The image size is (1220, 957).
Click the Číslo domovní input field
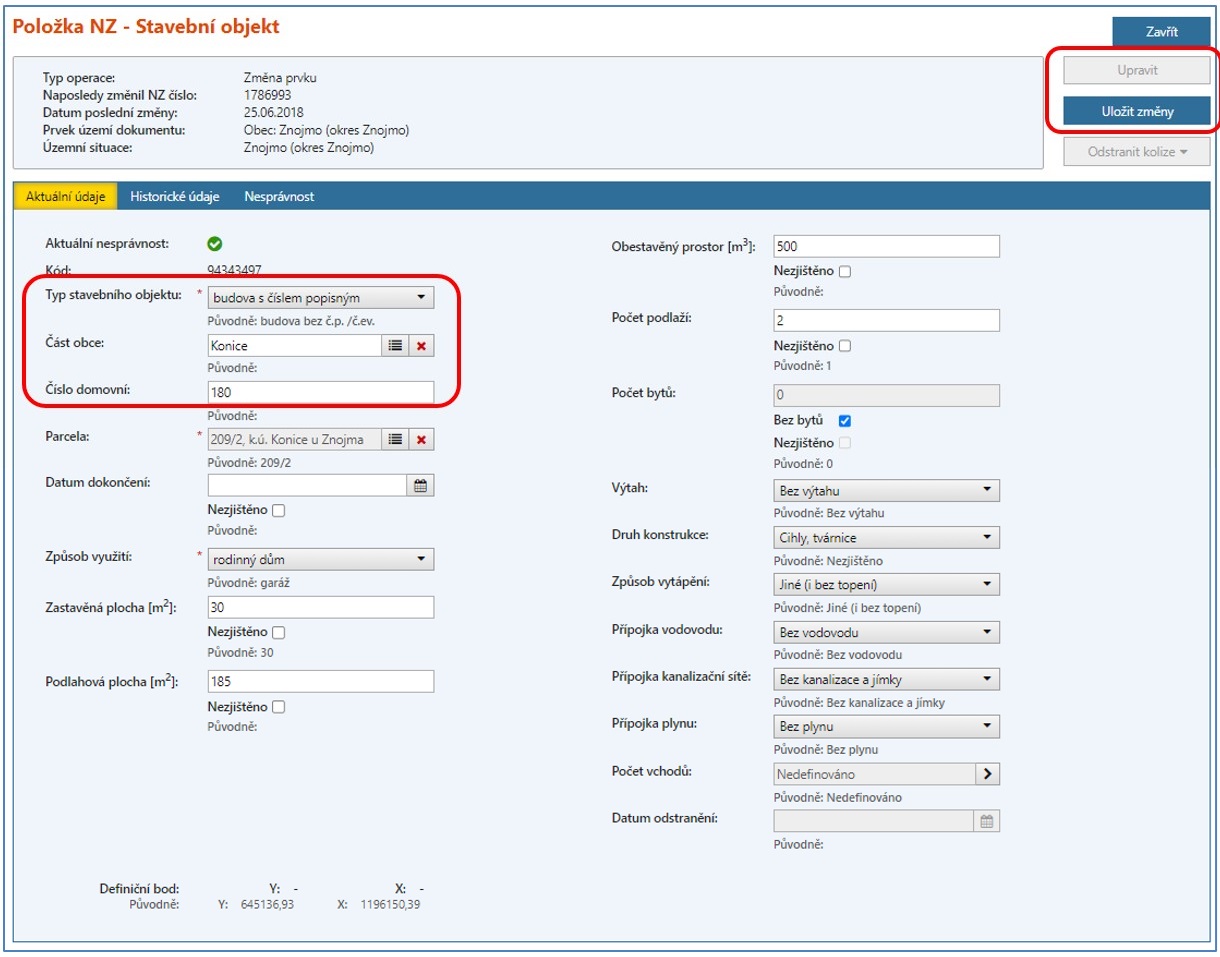321,393
